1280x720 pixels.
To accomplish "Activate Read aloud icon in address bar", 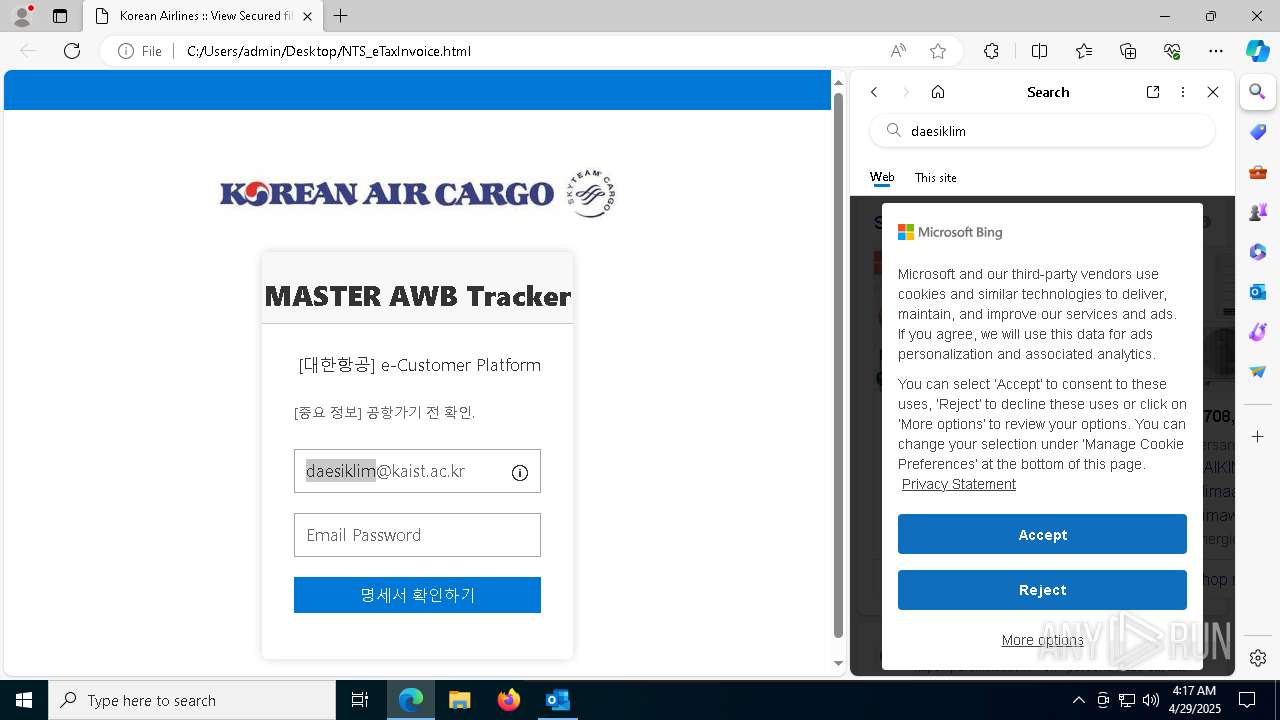I will click(x=898, y=51).
